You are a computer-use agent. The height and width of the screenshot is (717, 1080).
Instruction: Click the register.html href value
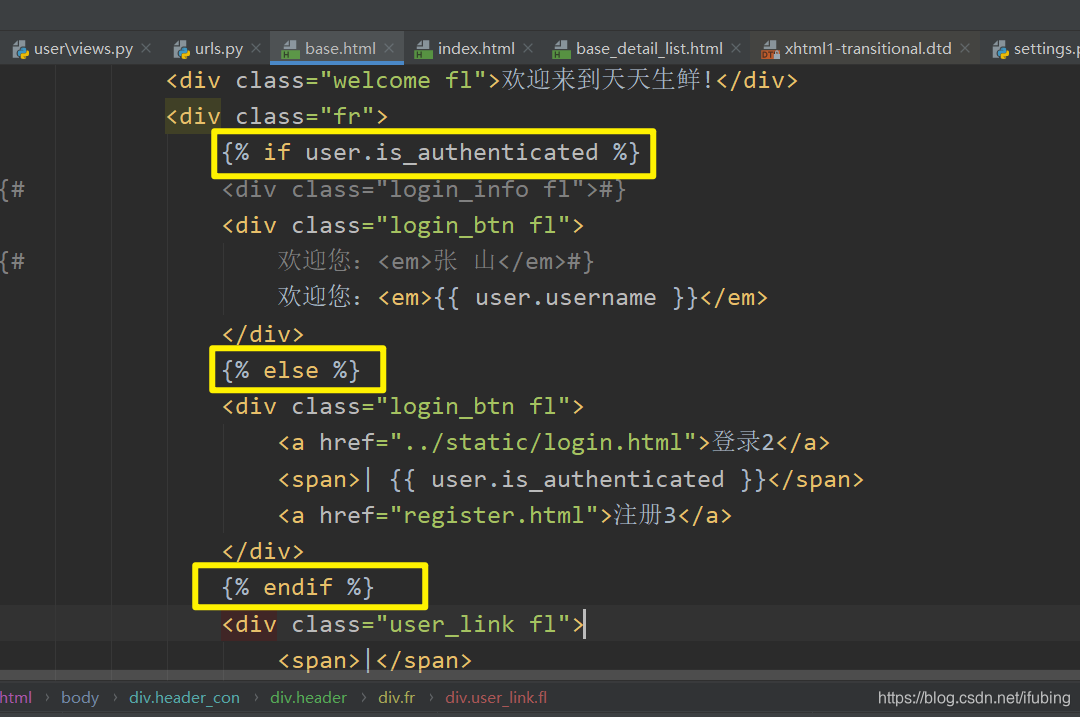click(x=494, y=515)
